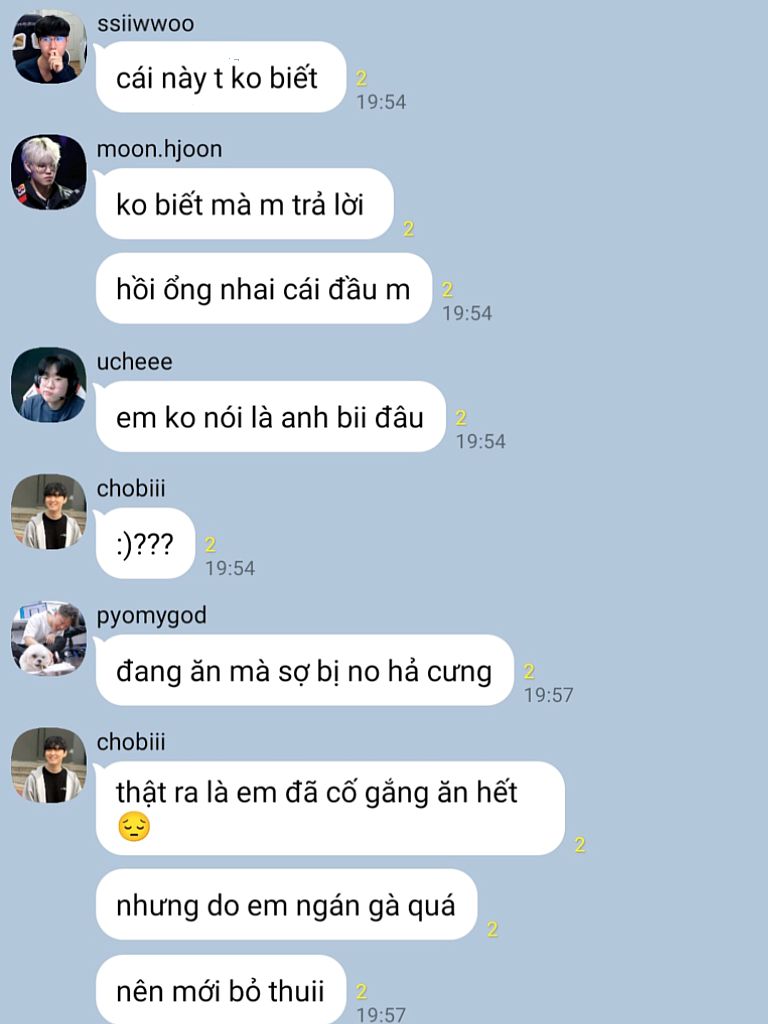768x1024 pixels.
Task: Select message "ko biết mà m trả lời"
Action: tap(245, 204)
